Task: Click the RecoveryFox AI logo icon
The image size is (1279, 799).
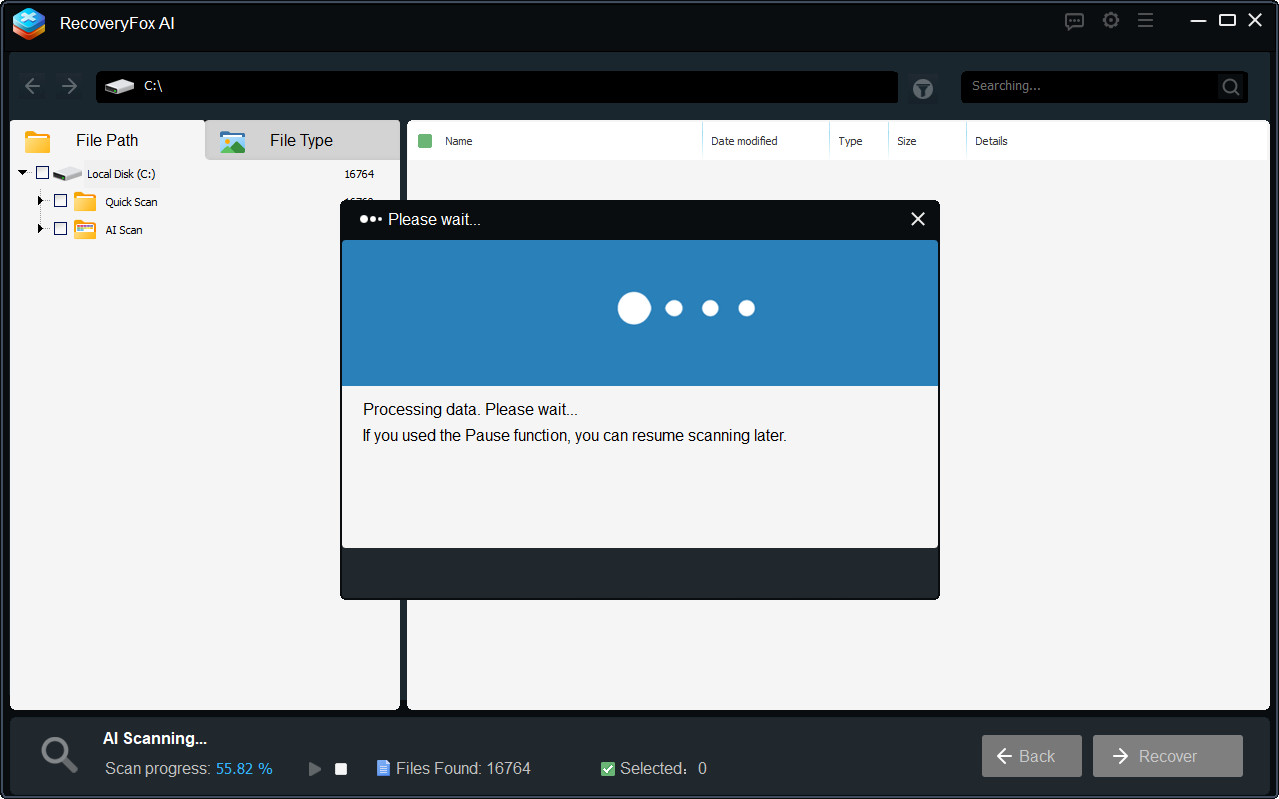Action: (x=29, y=23)
